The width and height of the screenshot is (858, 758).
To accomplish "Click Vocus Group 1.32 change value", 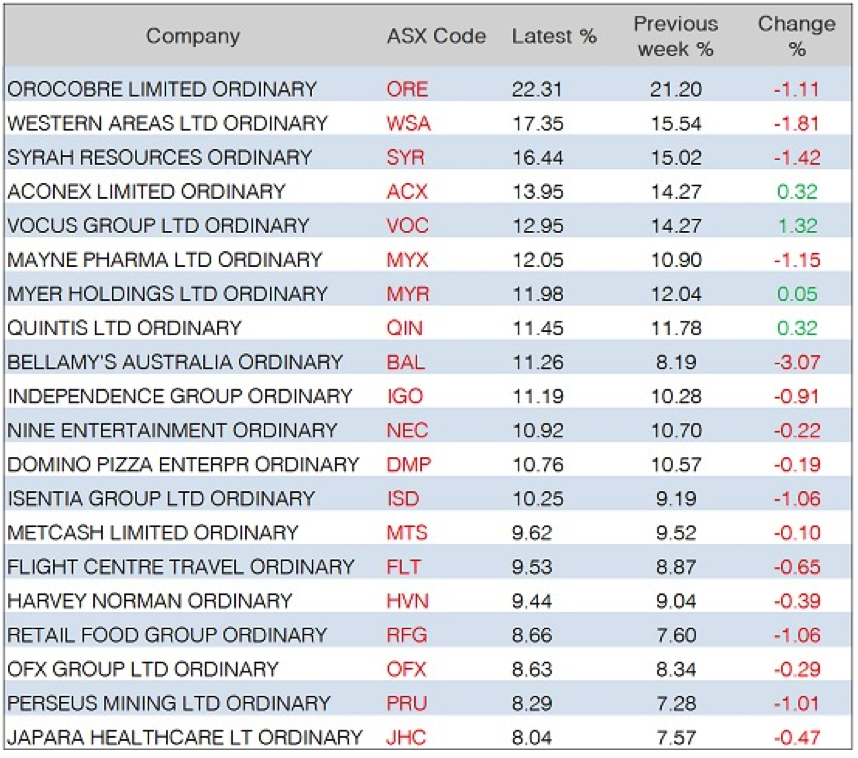I will pos(797,225).
